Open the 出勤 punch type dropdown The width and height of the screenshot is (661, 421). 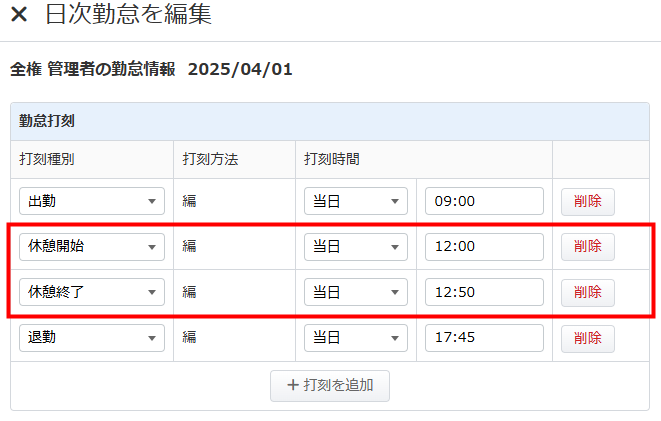point(92,201)
